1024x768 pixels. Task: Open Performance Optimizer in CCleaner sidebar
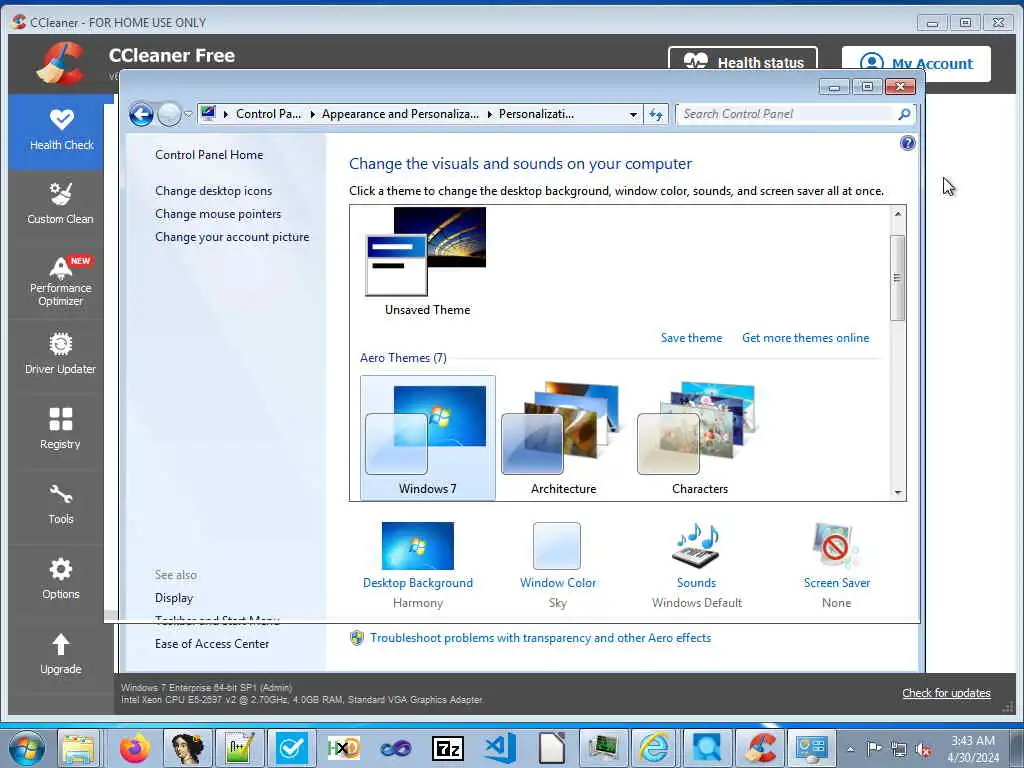pos(60,281)
